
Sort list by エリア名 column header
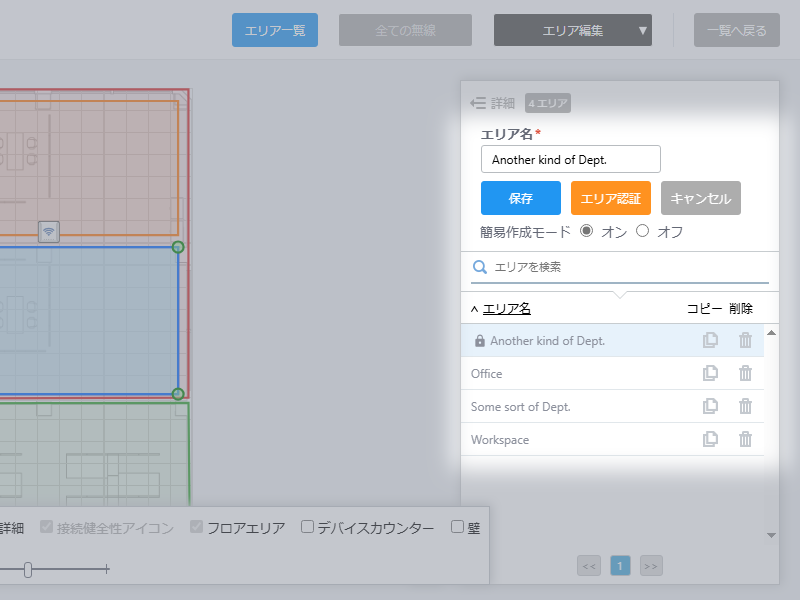coord(507,309)
